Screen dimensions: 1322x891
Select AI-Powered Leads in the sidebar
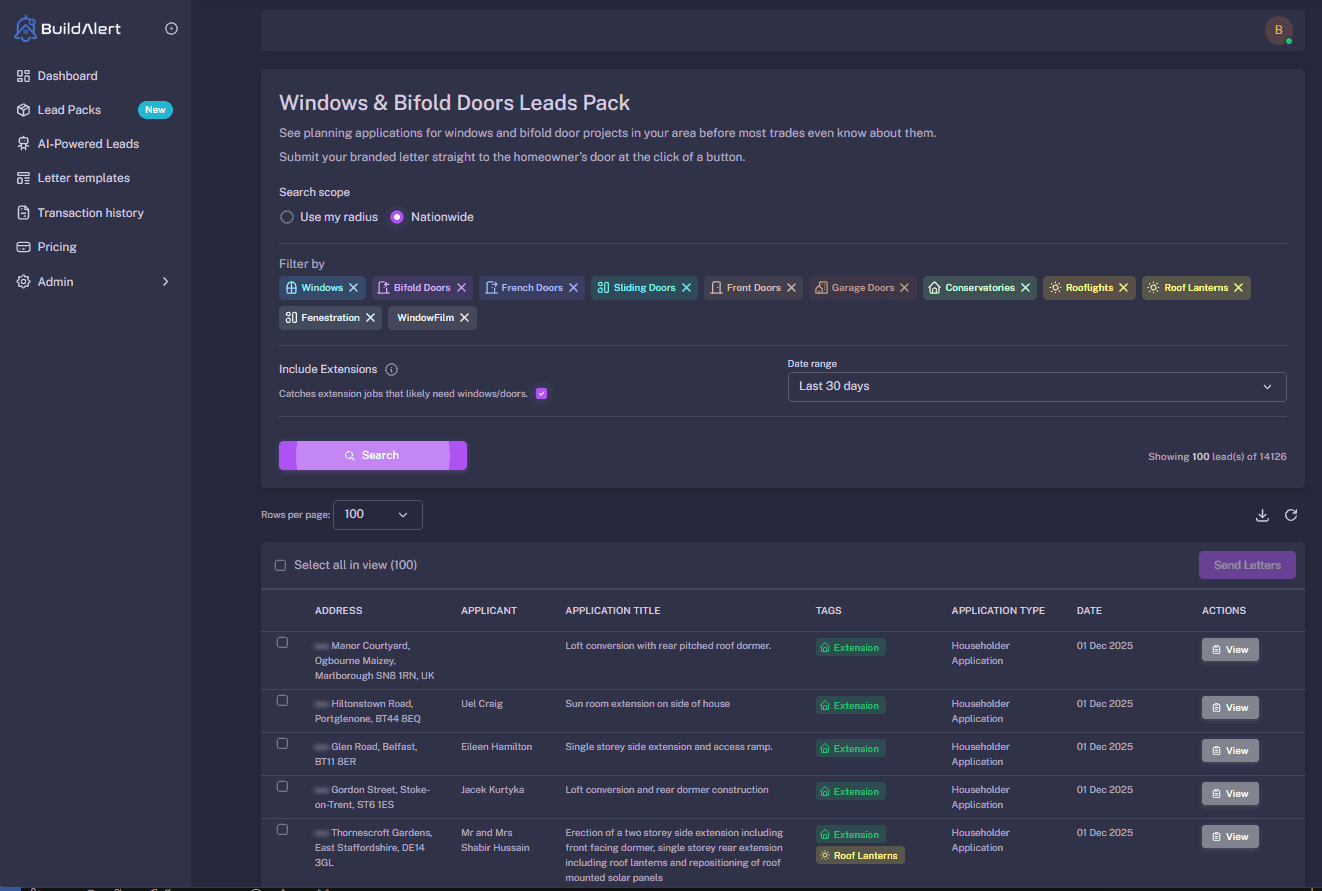(88, 143)
